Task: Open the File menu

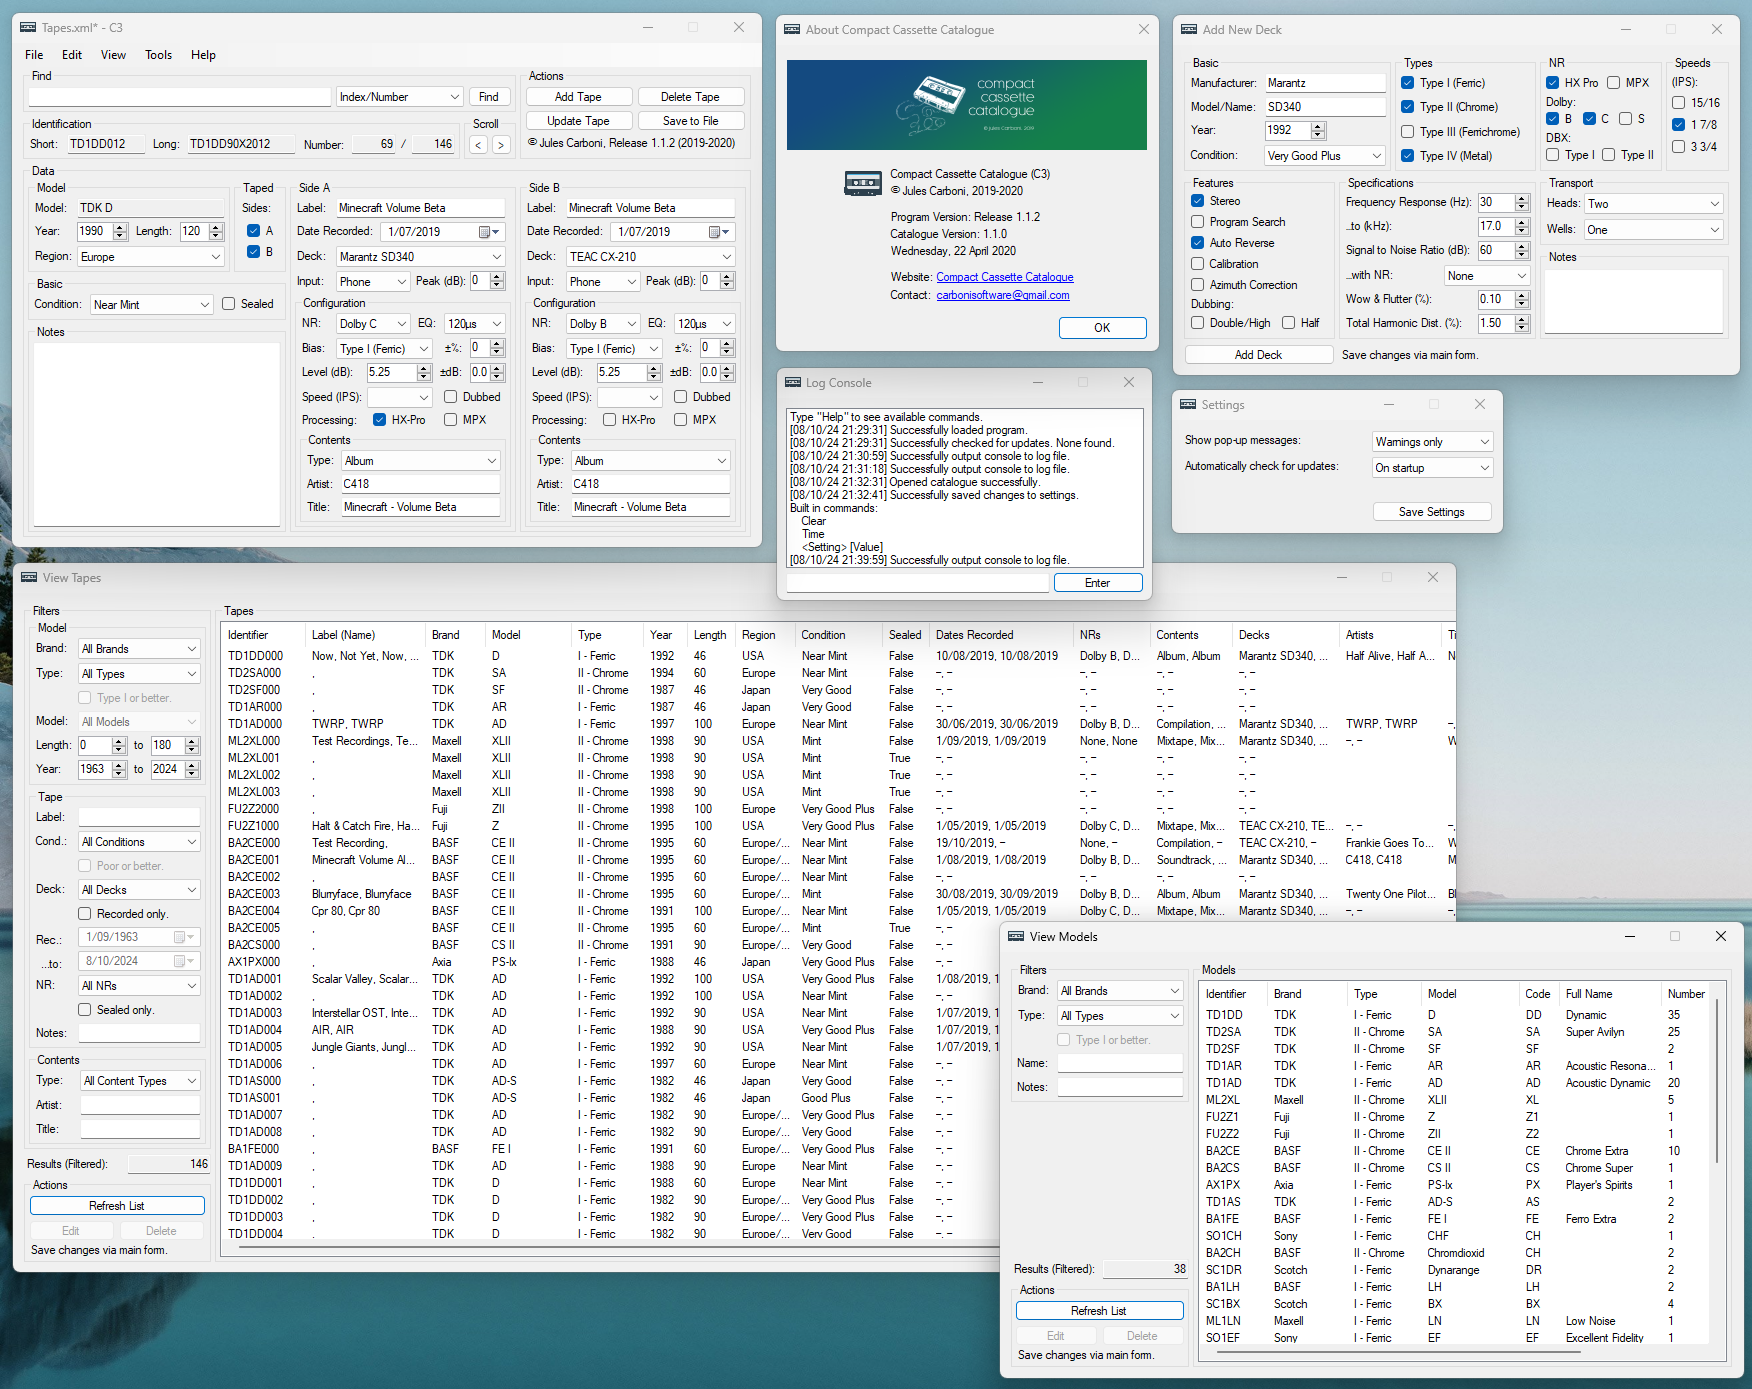Action: click(34, 55)
